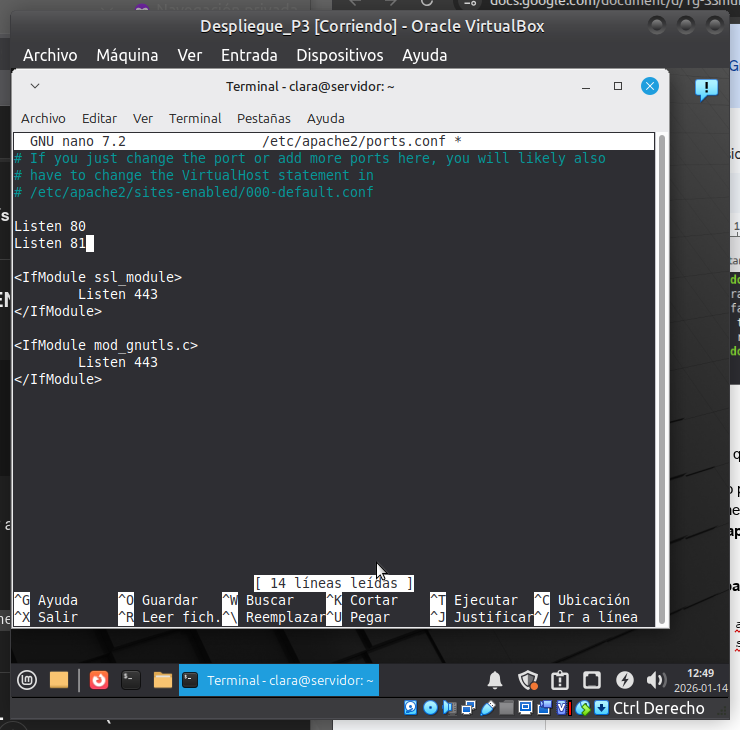Launch Firefox from the taskbar panel
The height and width of the screenshot is (730, 740).
(98, 680)
